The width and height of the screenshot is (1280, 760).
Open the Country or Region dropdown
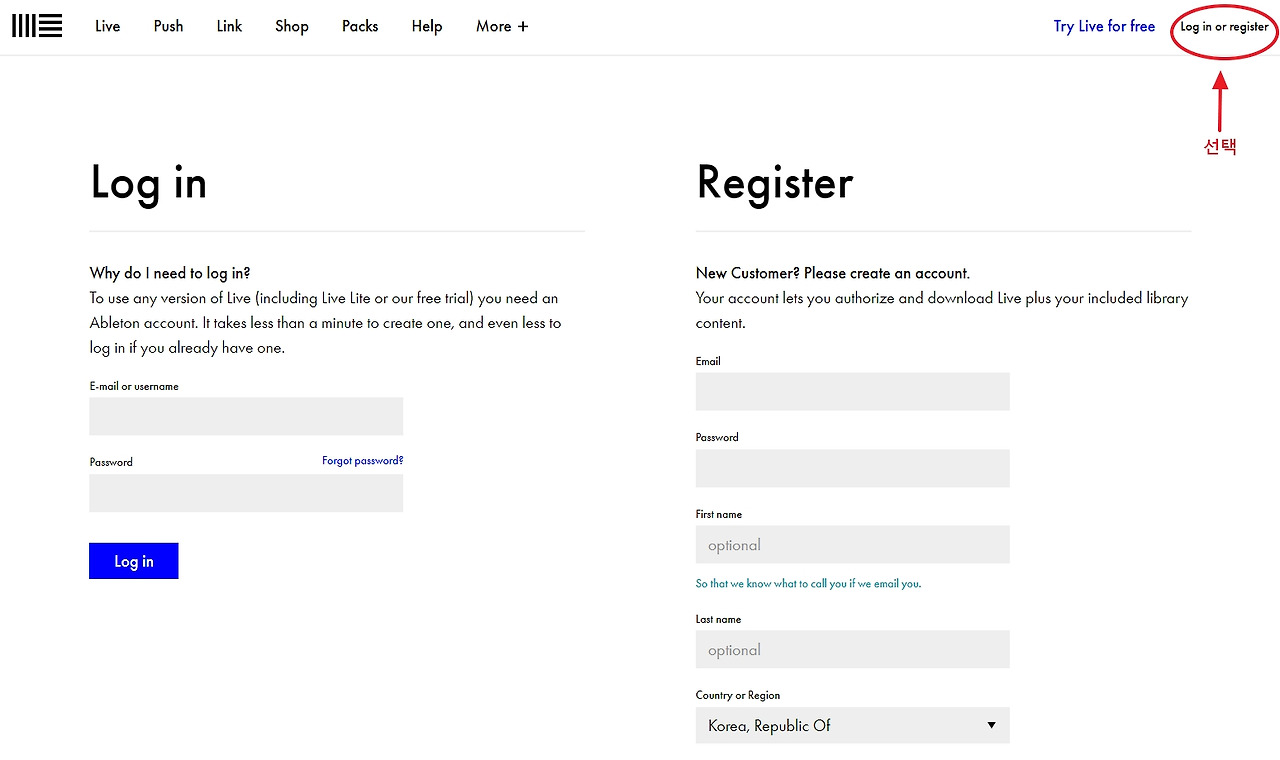(x=852, y=725)
